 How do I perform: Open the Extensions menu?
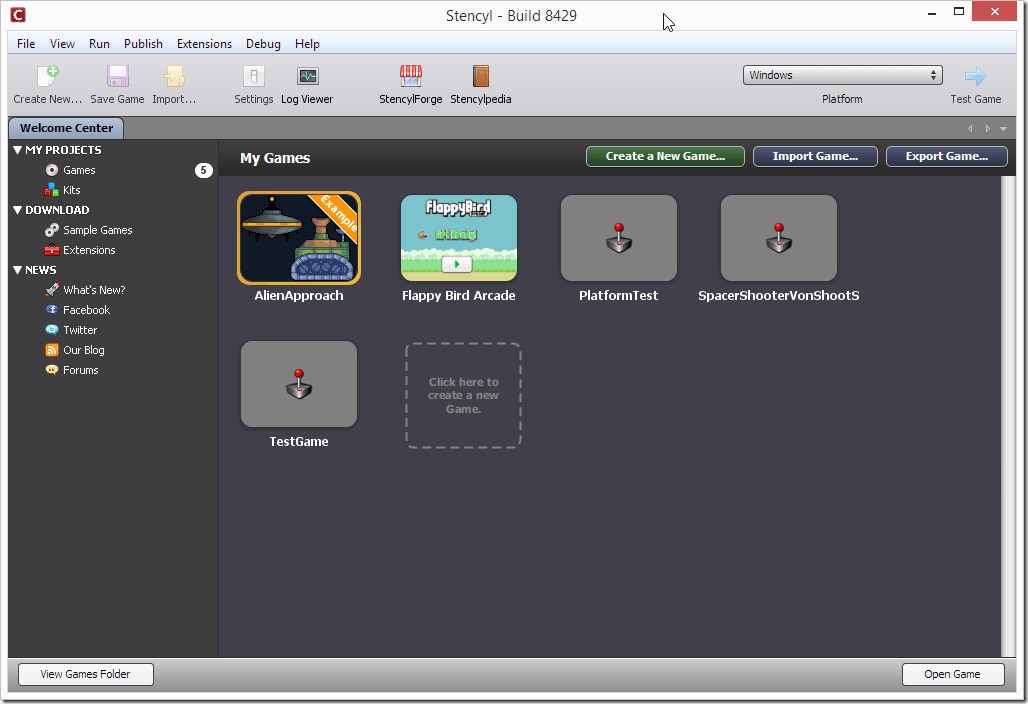(x=204, y=44)
